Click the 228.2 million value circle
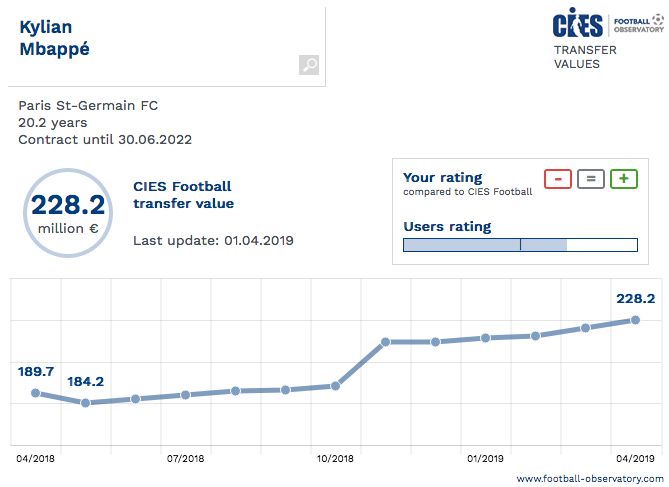 [67, 211]
